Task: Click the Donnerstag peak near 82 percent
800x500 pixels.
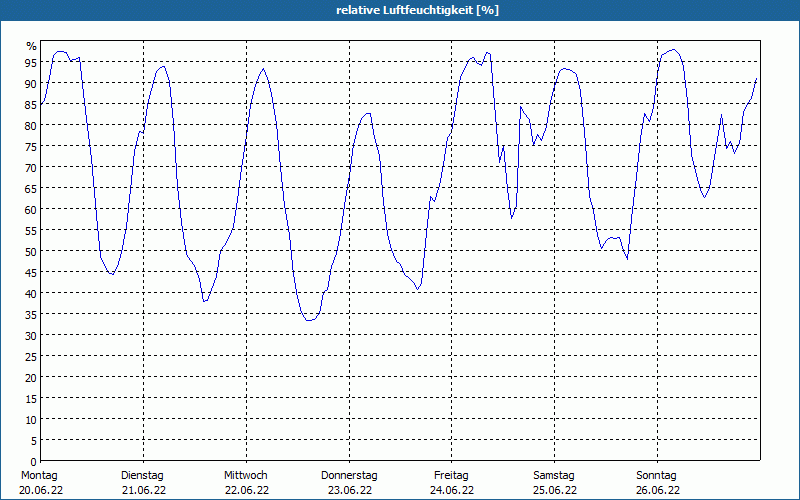Action: click(x=368, y=113)
